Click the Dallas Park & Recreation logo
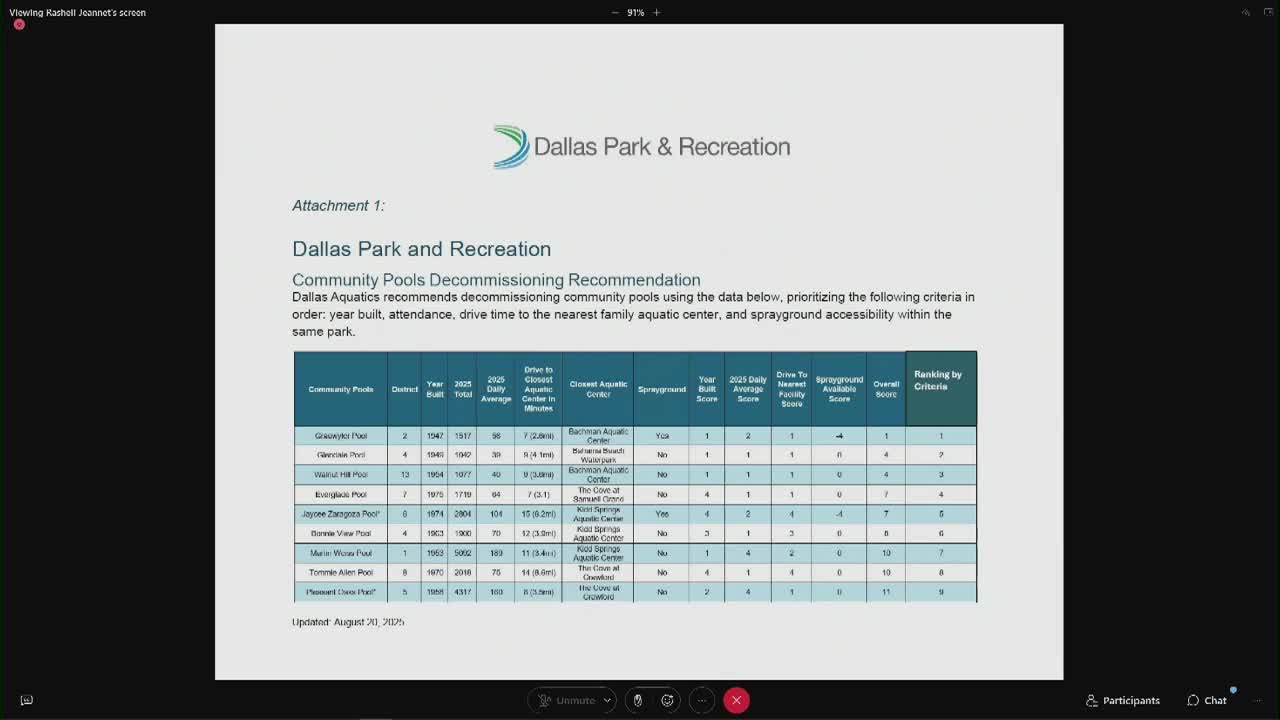Screen dimensions: 1280x720 click(x=641, y=146)
